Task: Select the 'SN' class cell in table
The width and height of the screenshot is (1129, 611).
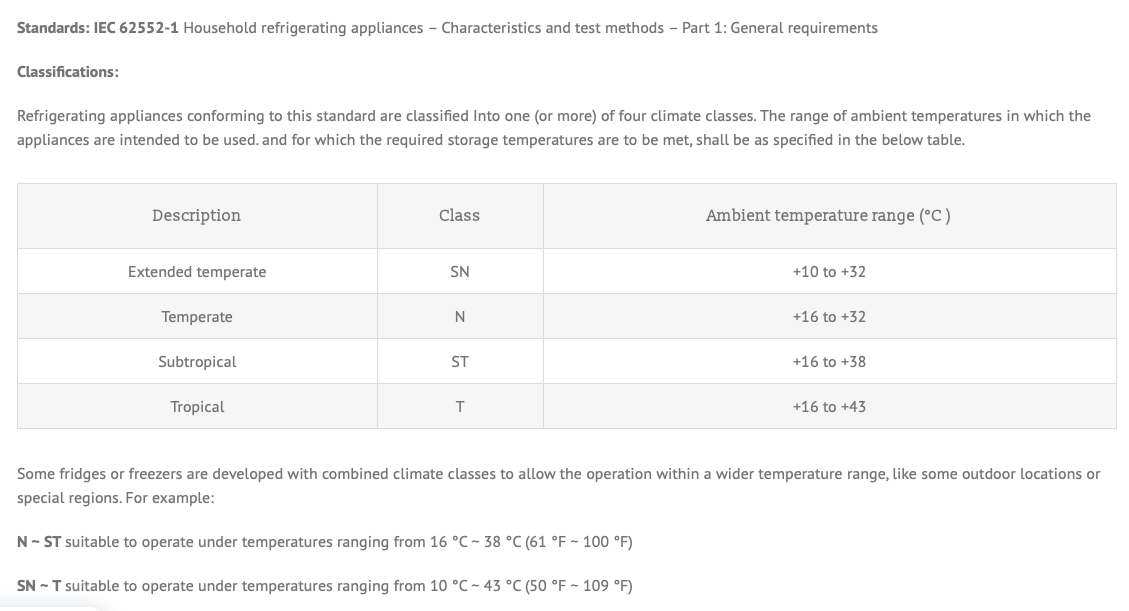Action: tap(459, 272)
